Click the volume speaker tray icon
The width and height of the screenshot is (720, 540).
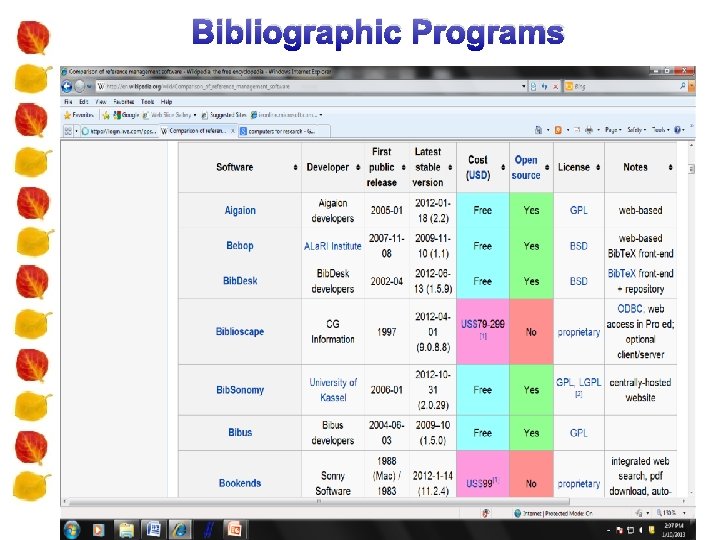tap(641, 531)
